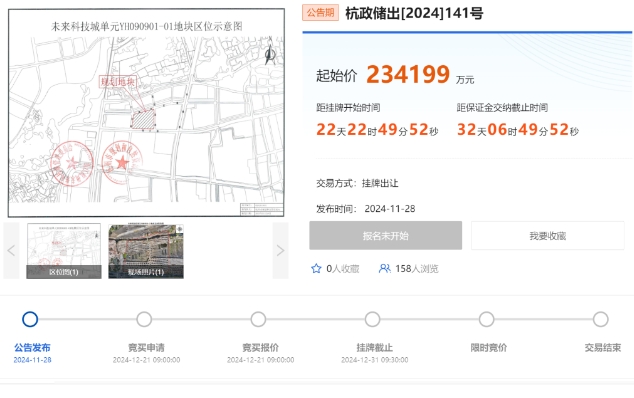Click the 距保证金交纳截止时间 label
This screenshot has height=398, width=634.
coord(502,108)
